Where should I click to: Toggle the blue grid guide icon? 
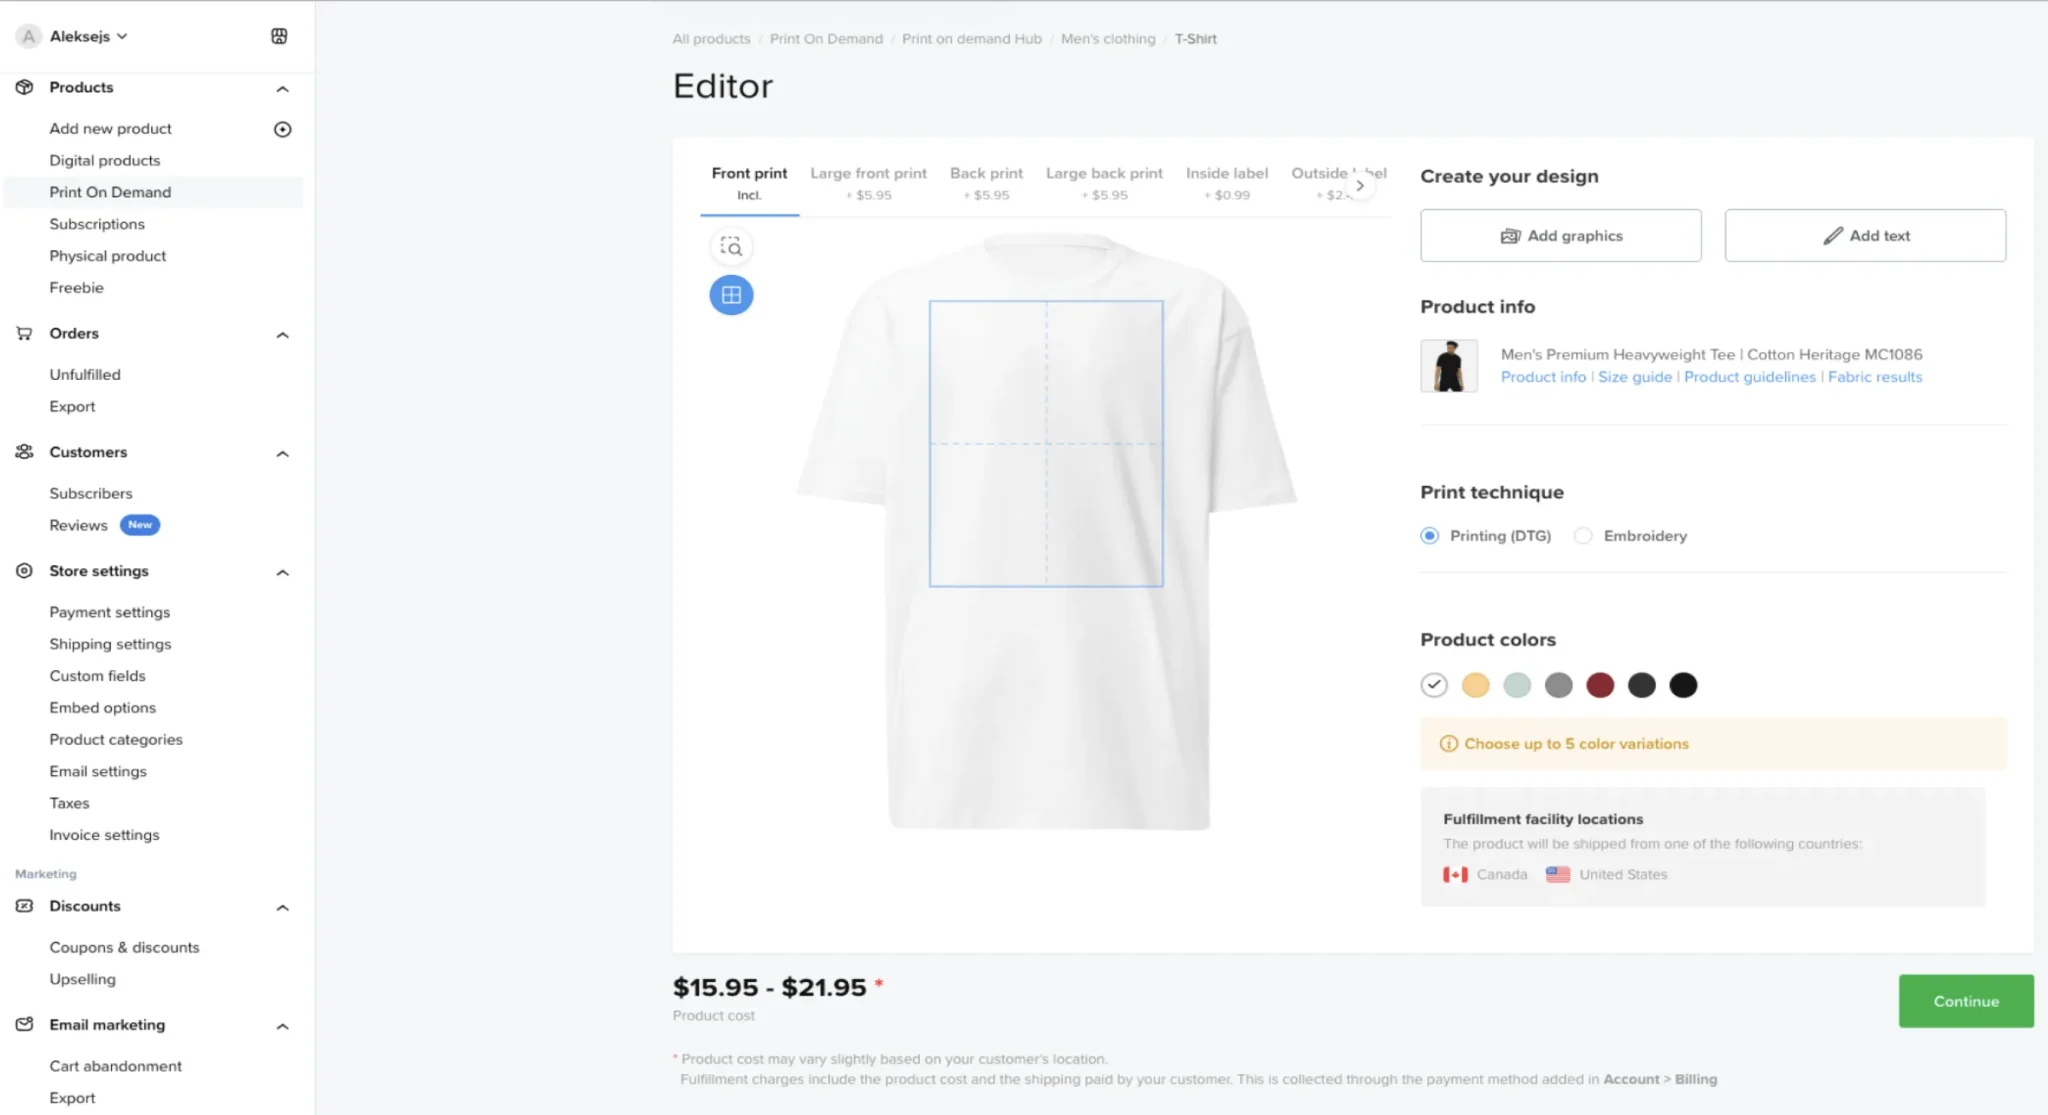[x=731, y=295]
